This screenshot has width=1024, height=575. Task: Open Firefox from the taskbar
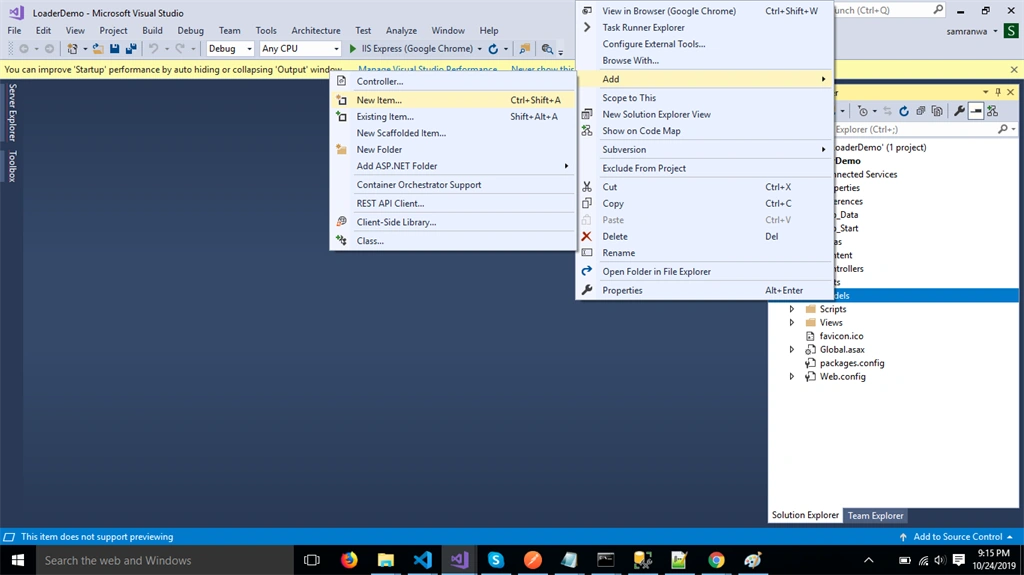coord(349,560)
